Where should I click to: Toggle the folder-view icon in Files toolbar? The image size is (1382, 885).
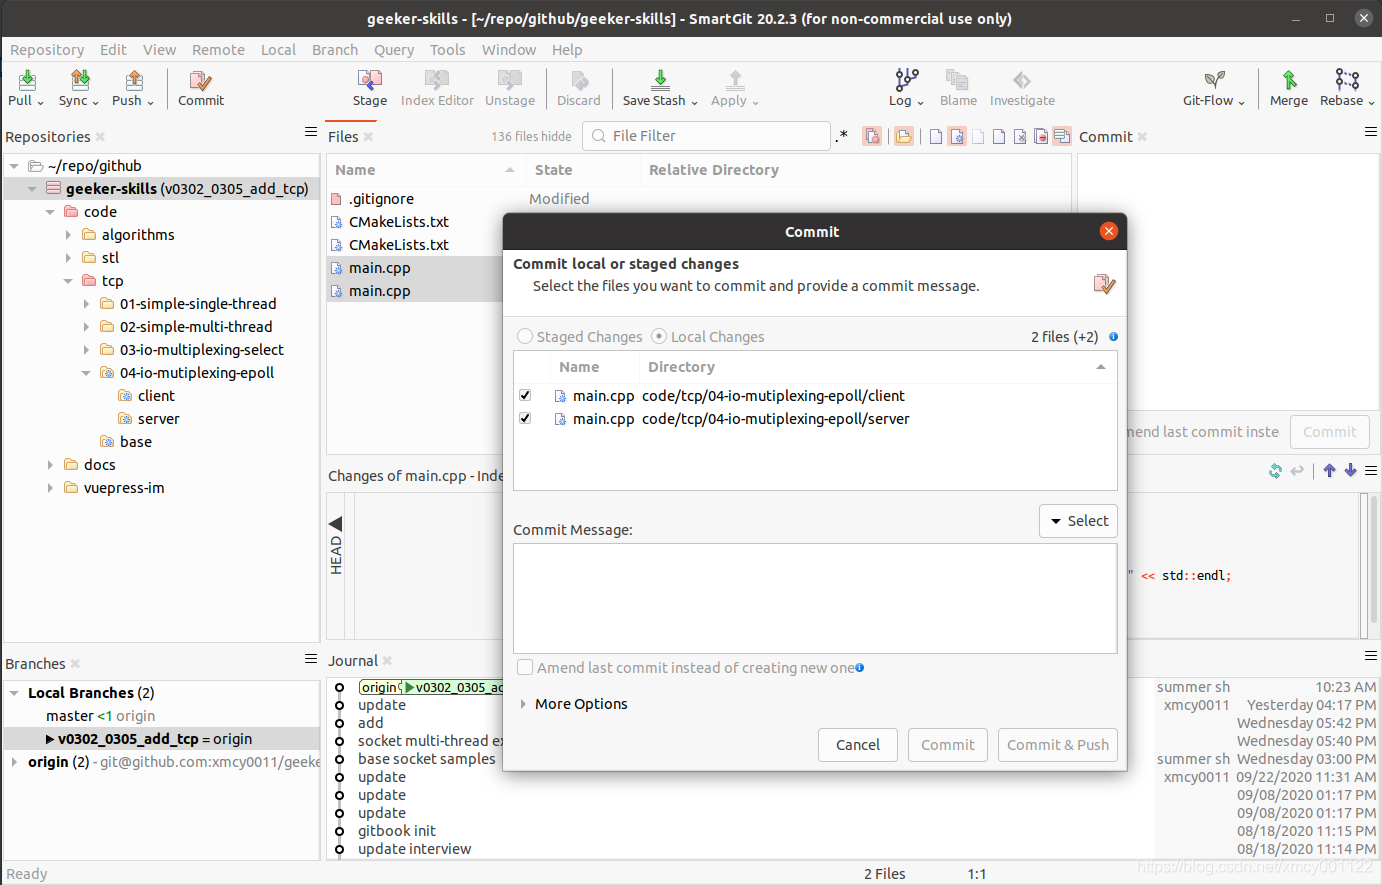click(904, 136)
